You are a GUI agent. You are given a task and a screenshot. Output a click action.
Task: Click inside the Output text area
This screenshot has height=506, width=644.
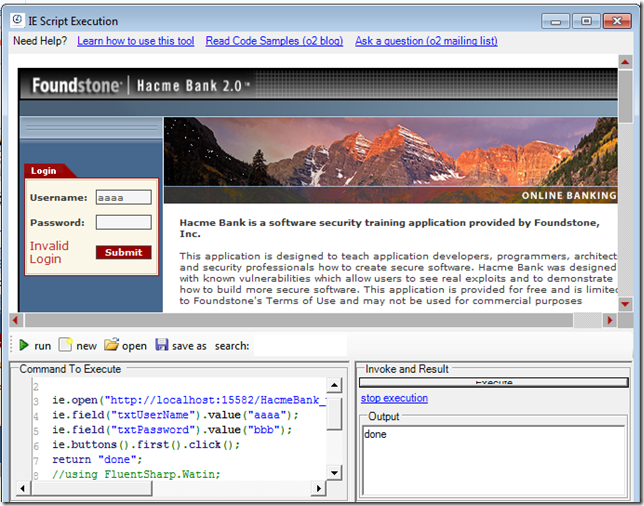[494, 460]
